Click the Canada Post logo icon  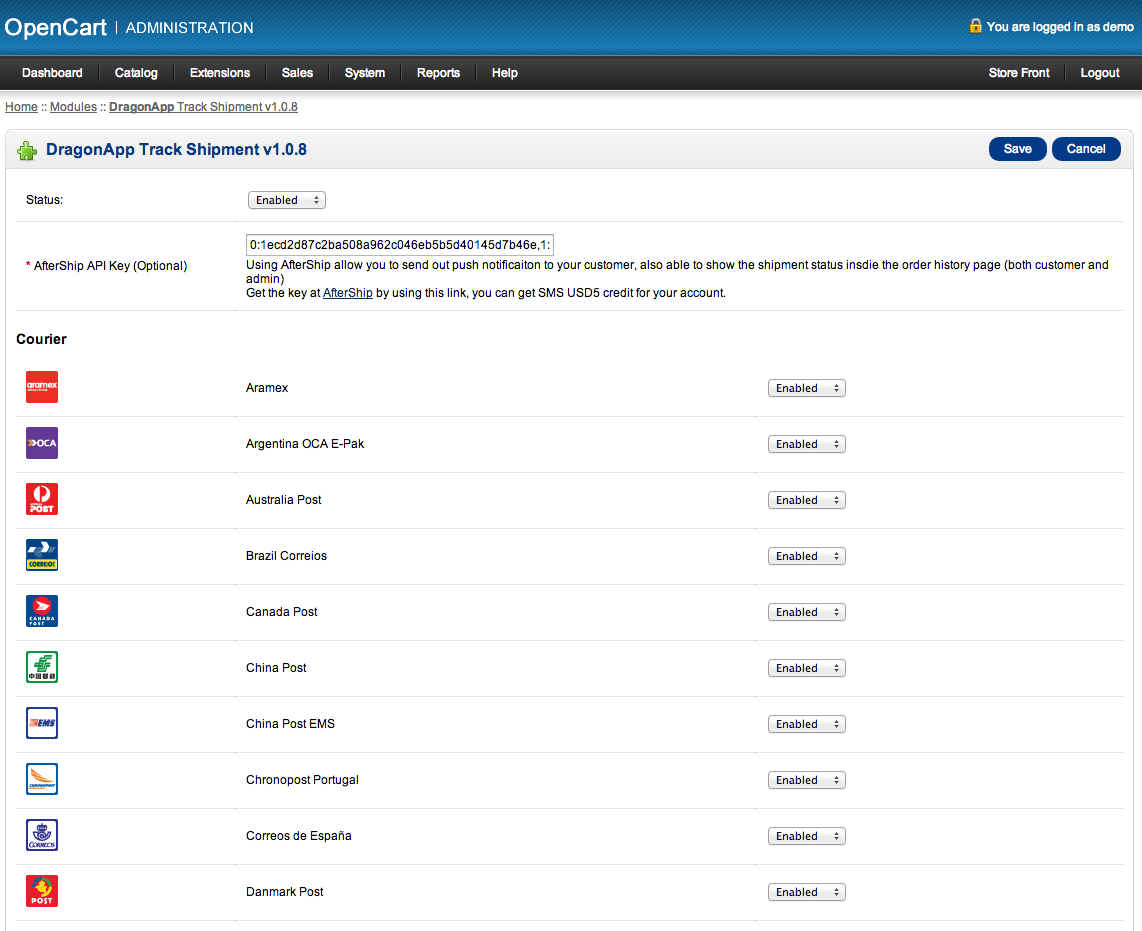[x=42, y=611]
